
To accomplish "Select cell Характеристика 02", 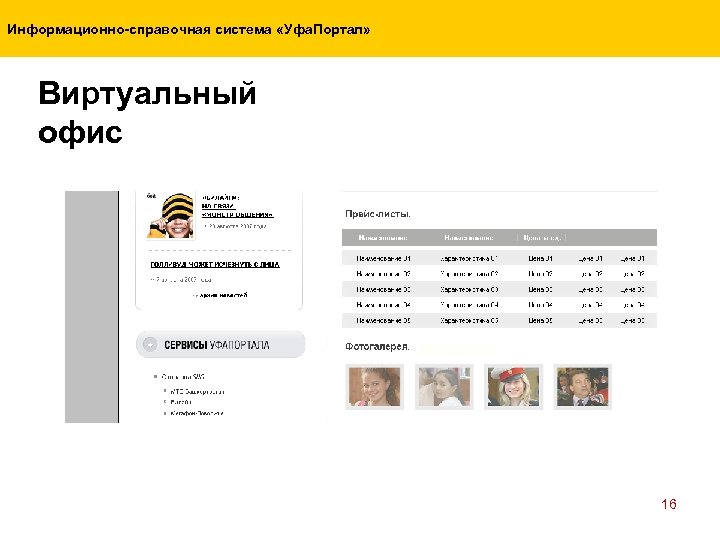I will tap(469, 274).
